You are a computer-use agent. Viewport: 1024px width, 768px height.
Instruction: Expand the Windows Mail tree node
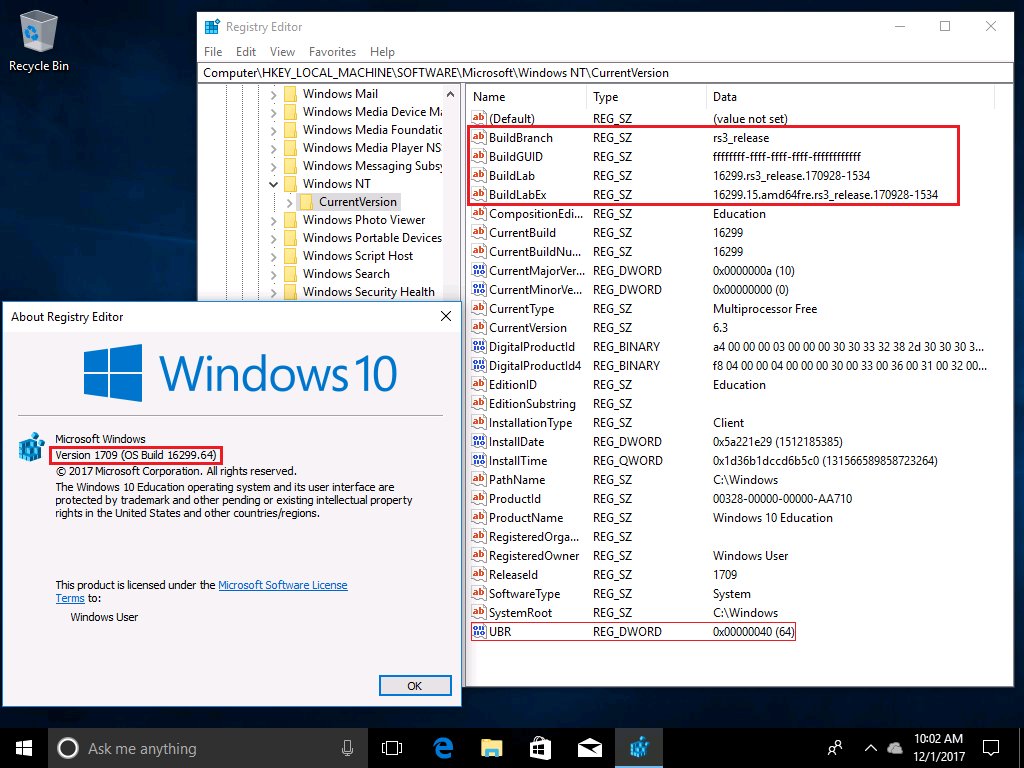(x=273, y=95)
